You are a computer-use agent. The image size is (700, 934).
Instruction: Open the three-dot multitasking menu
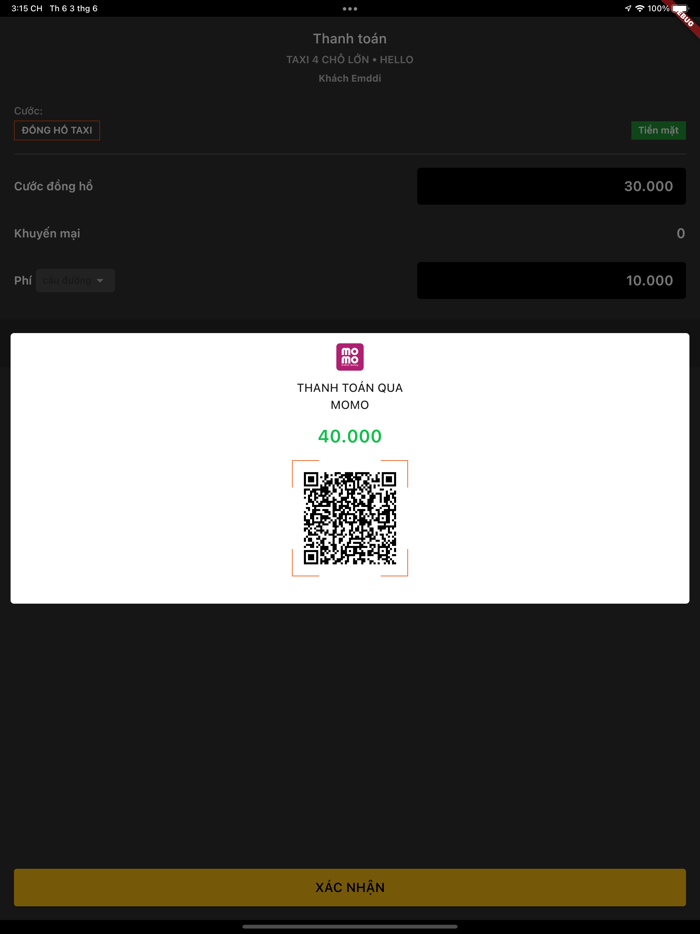(350, 9)
